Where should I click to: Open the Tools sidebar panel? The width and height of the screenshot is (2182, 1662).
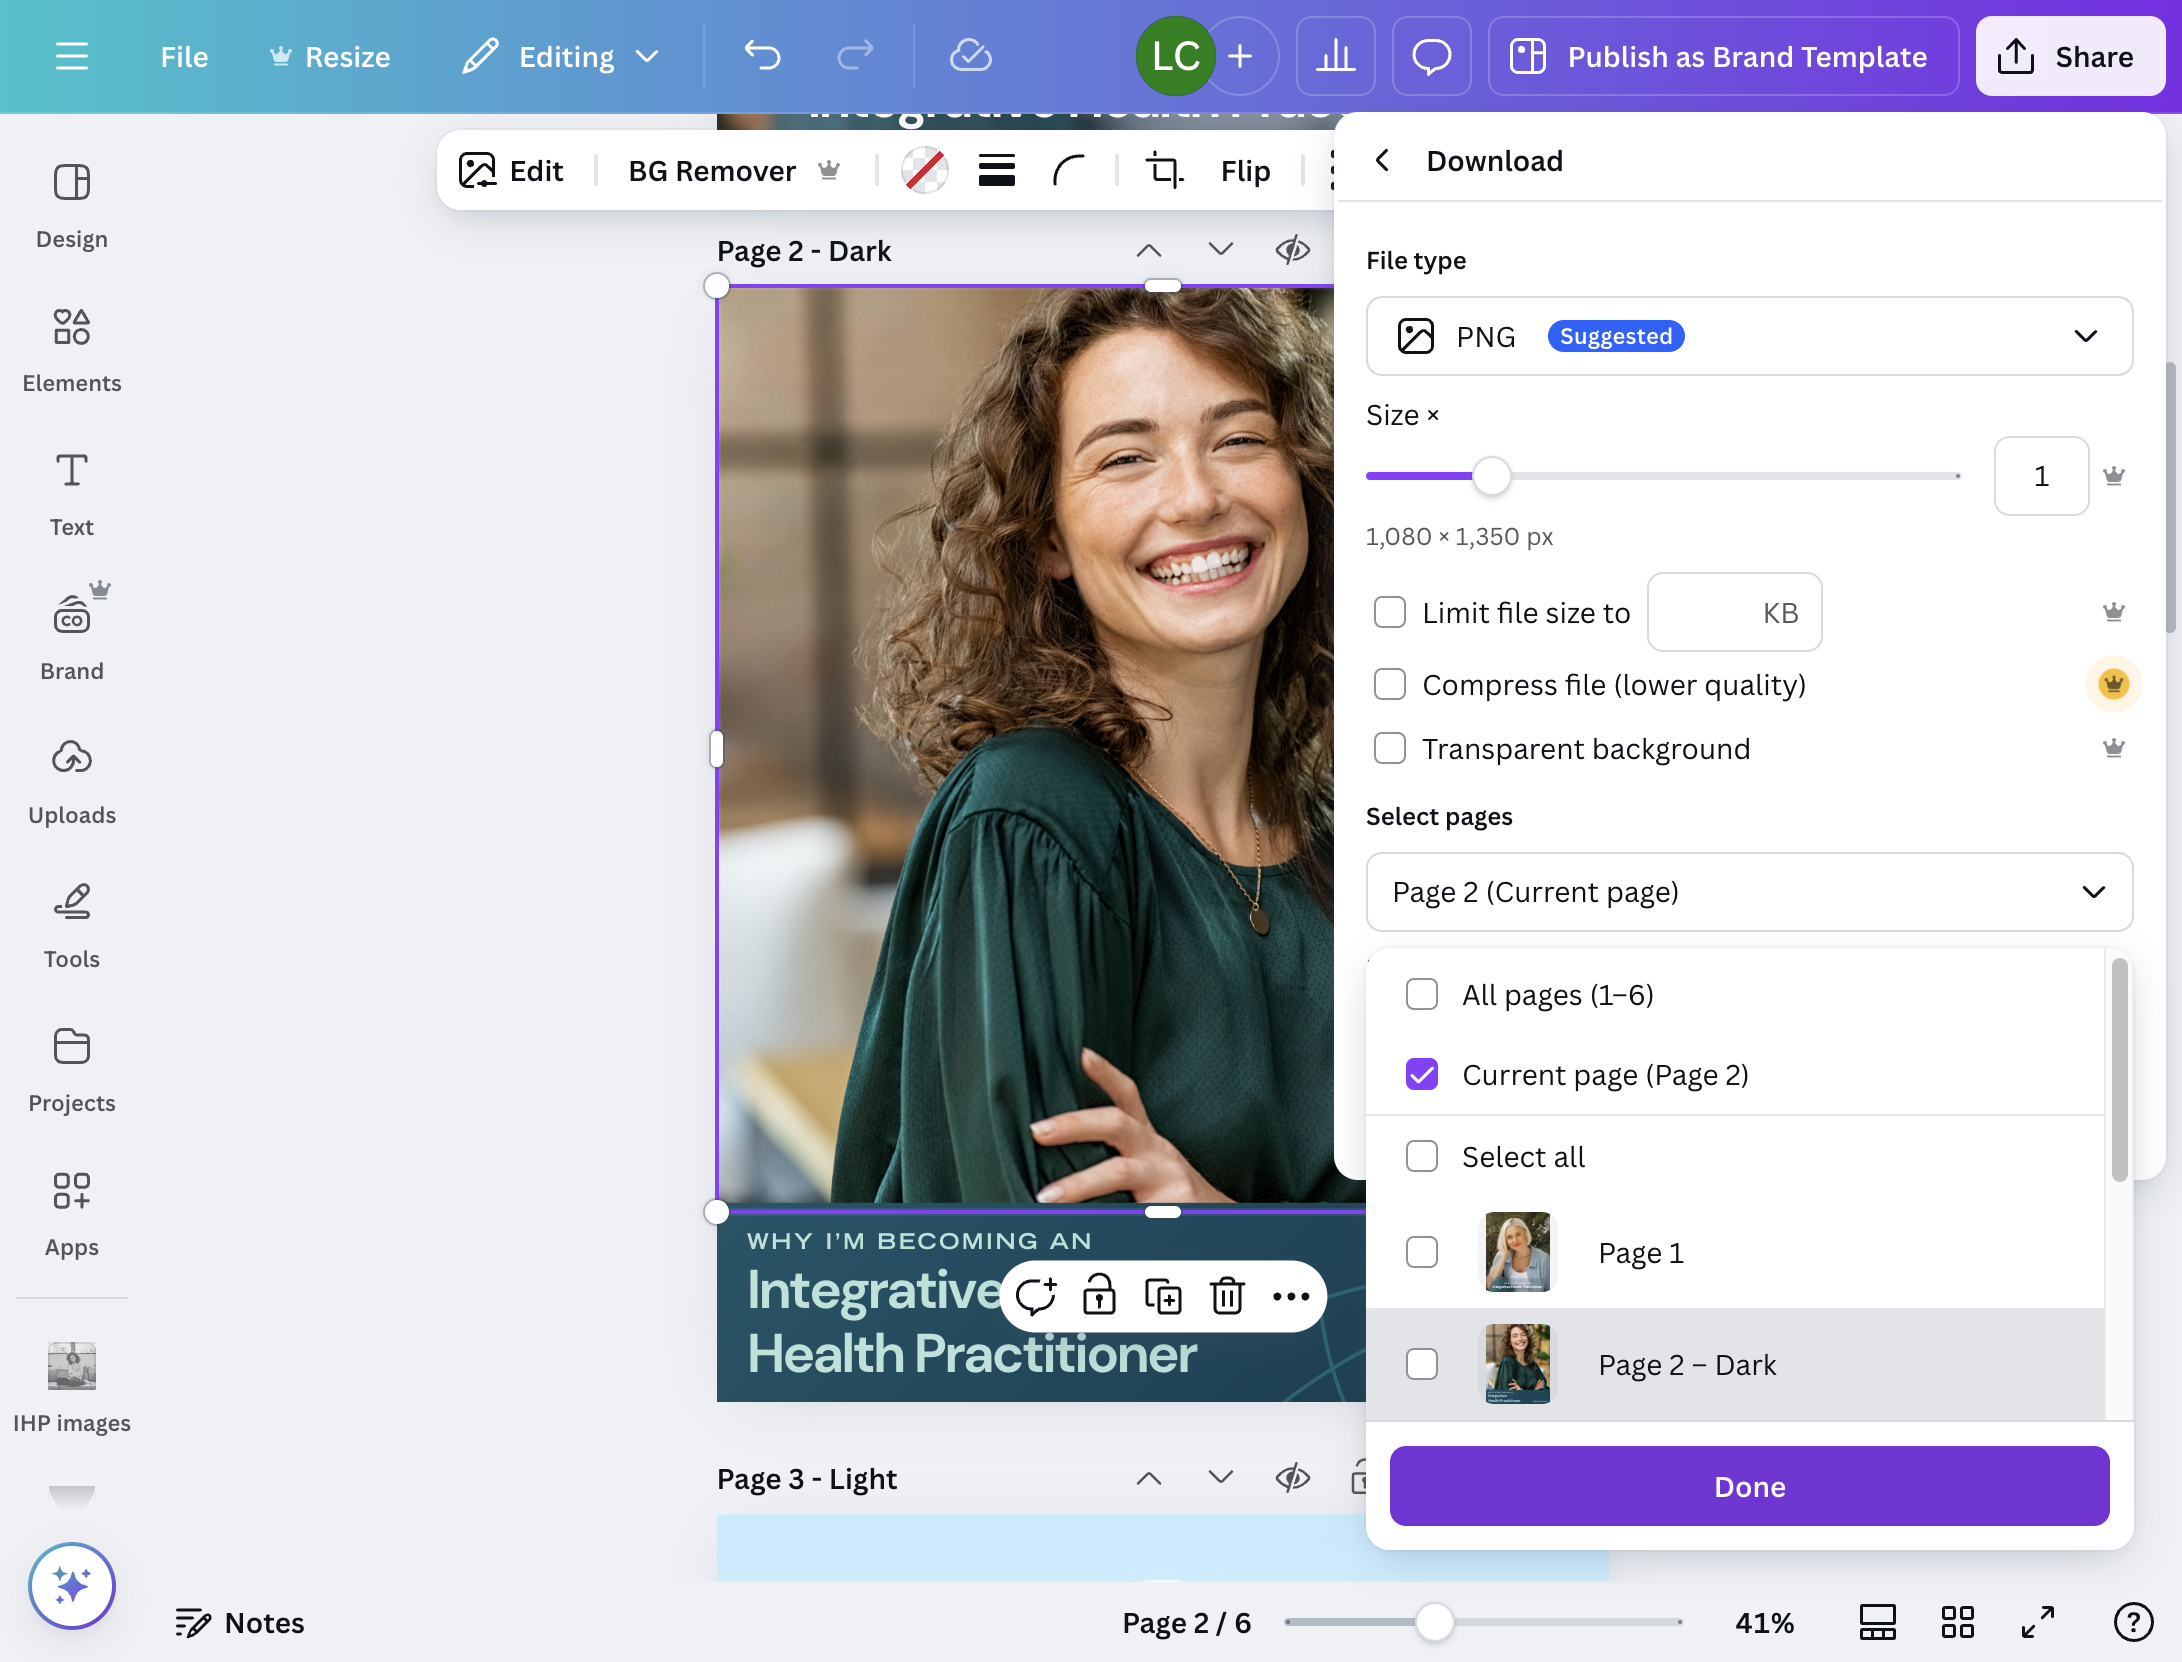coord(72,926)
